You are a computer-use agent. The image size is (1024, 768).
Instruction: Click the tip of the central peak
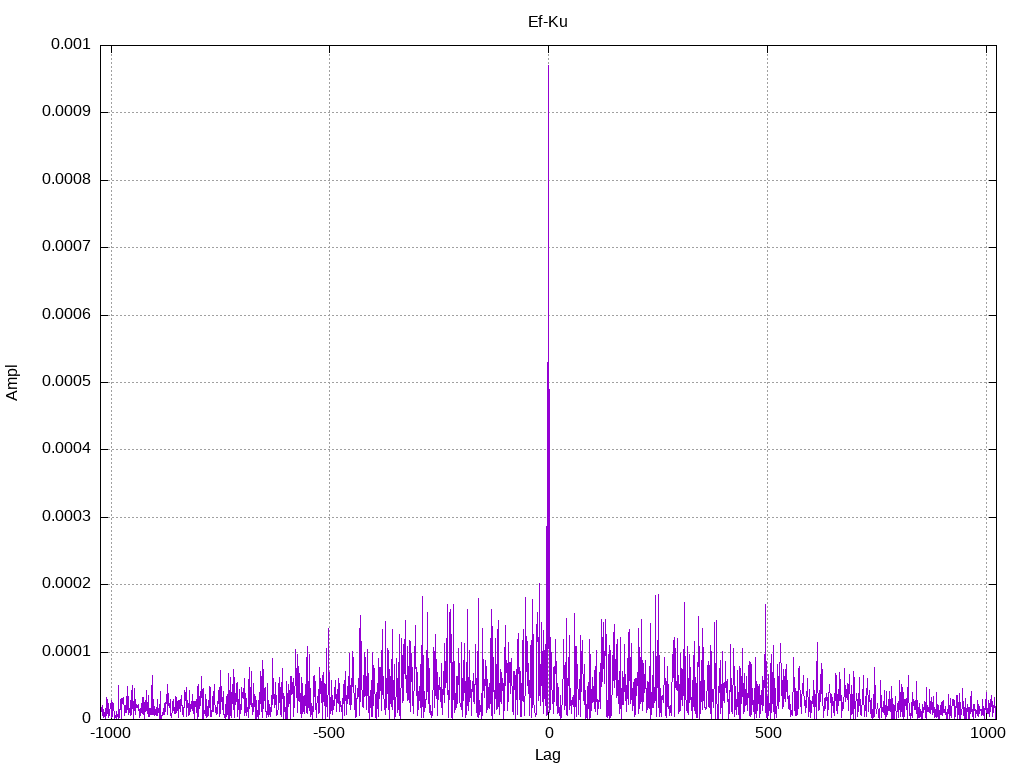point(548,66)
